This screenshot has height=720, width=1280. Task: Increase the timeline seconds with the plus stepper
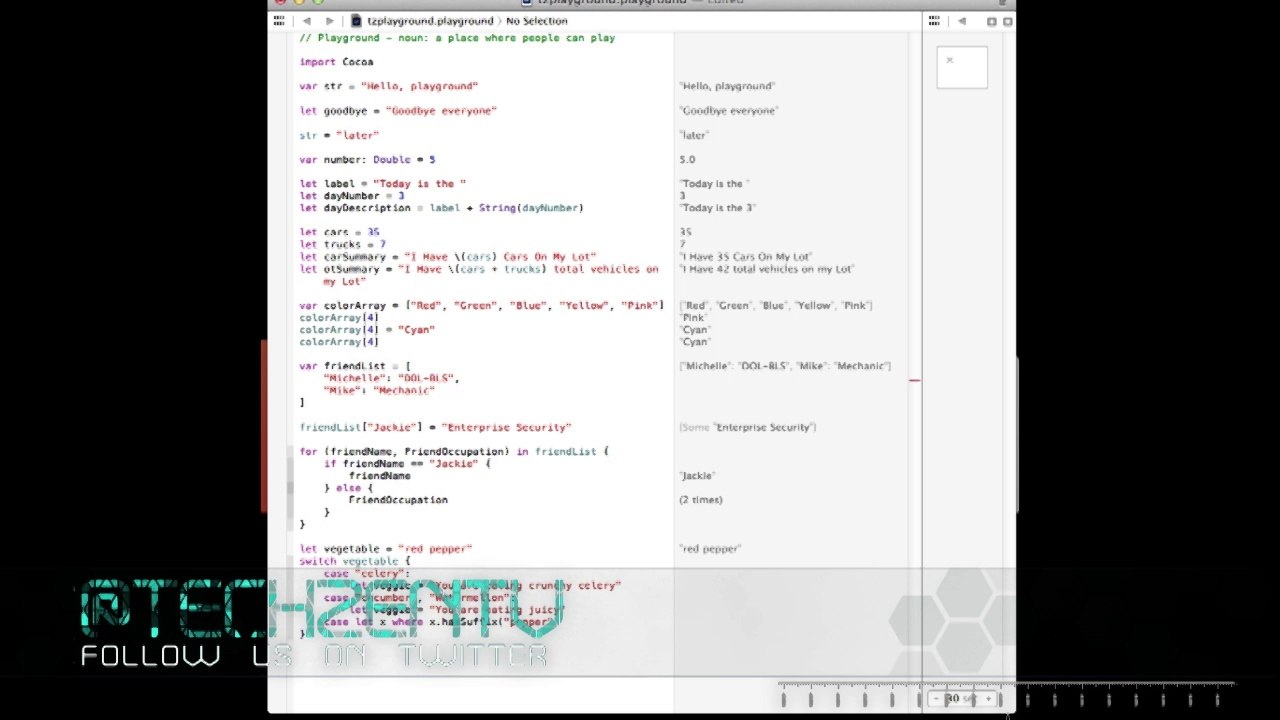(989, 699)
